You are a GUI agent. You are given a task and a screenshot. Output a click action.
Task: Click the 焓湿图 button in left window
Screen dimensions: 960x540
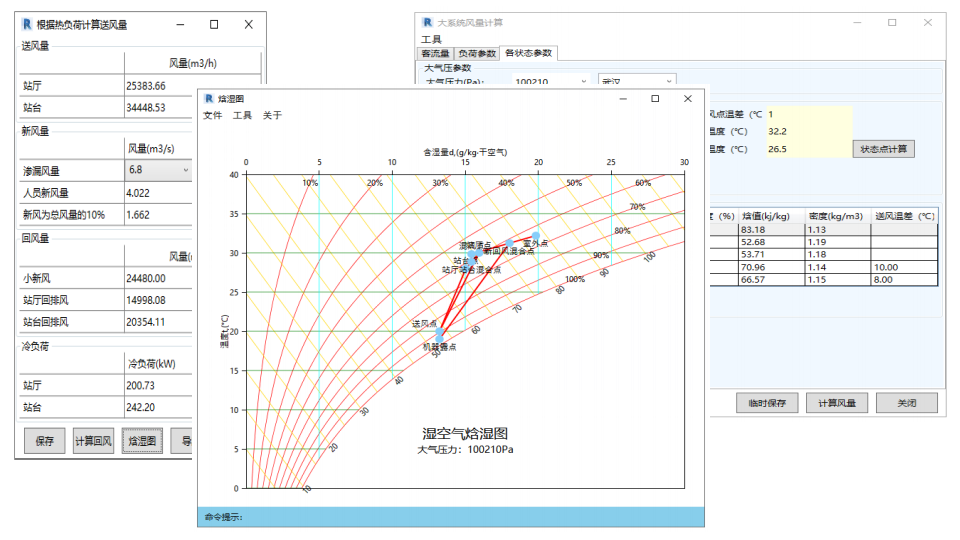(142, 441)
